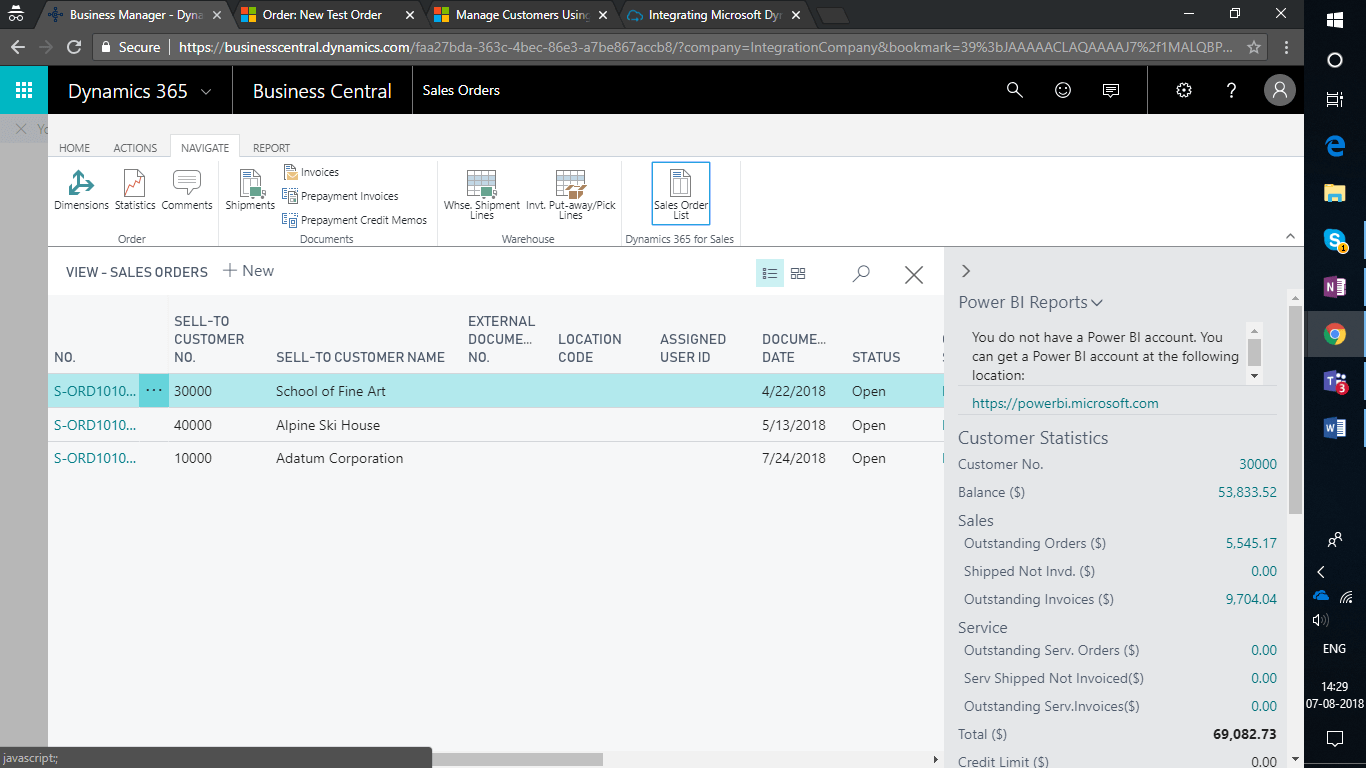
Task: Click the Sales Order List icon
Action: 681,193
